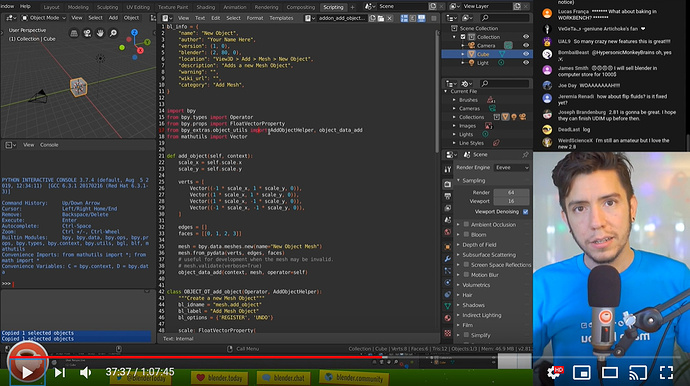Open YouTube player settings gear
The width and height of the screenshot is (690, 386).
554,372
